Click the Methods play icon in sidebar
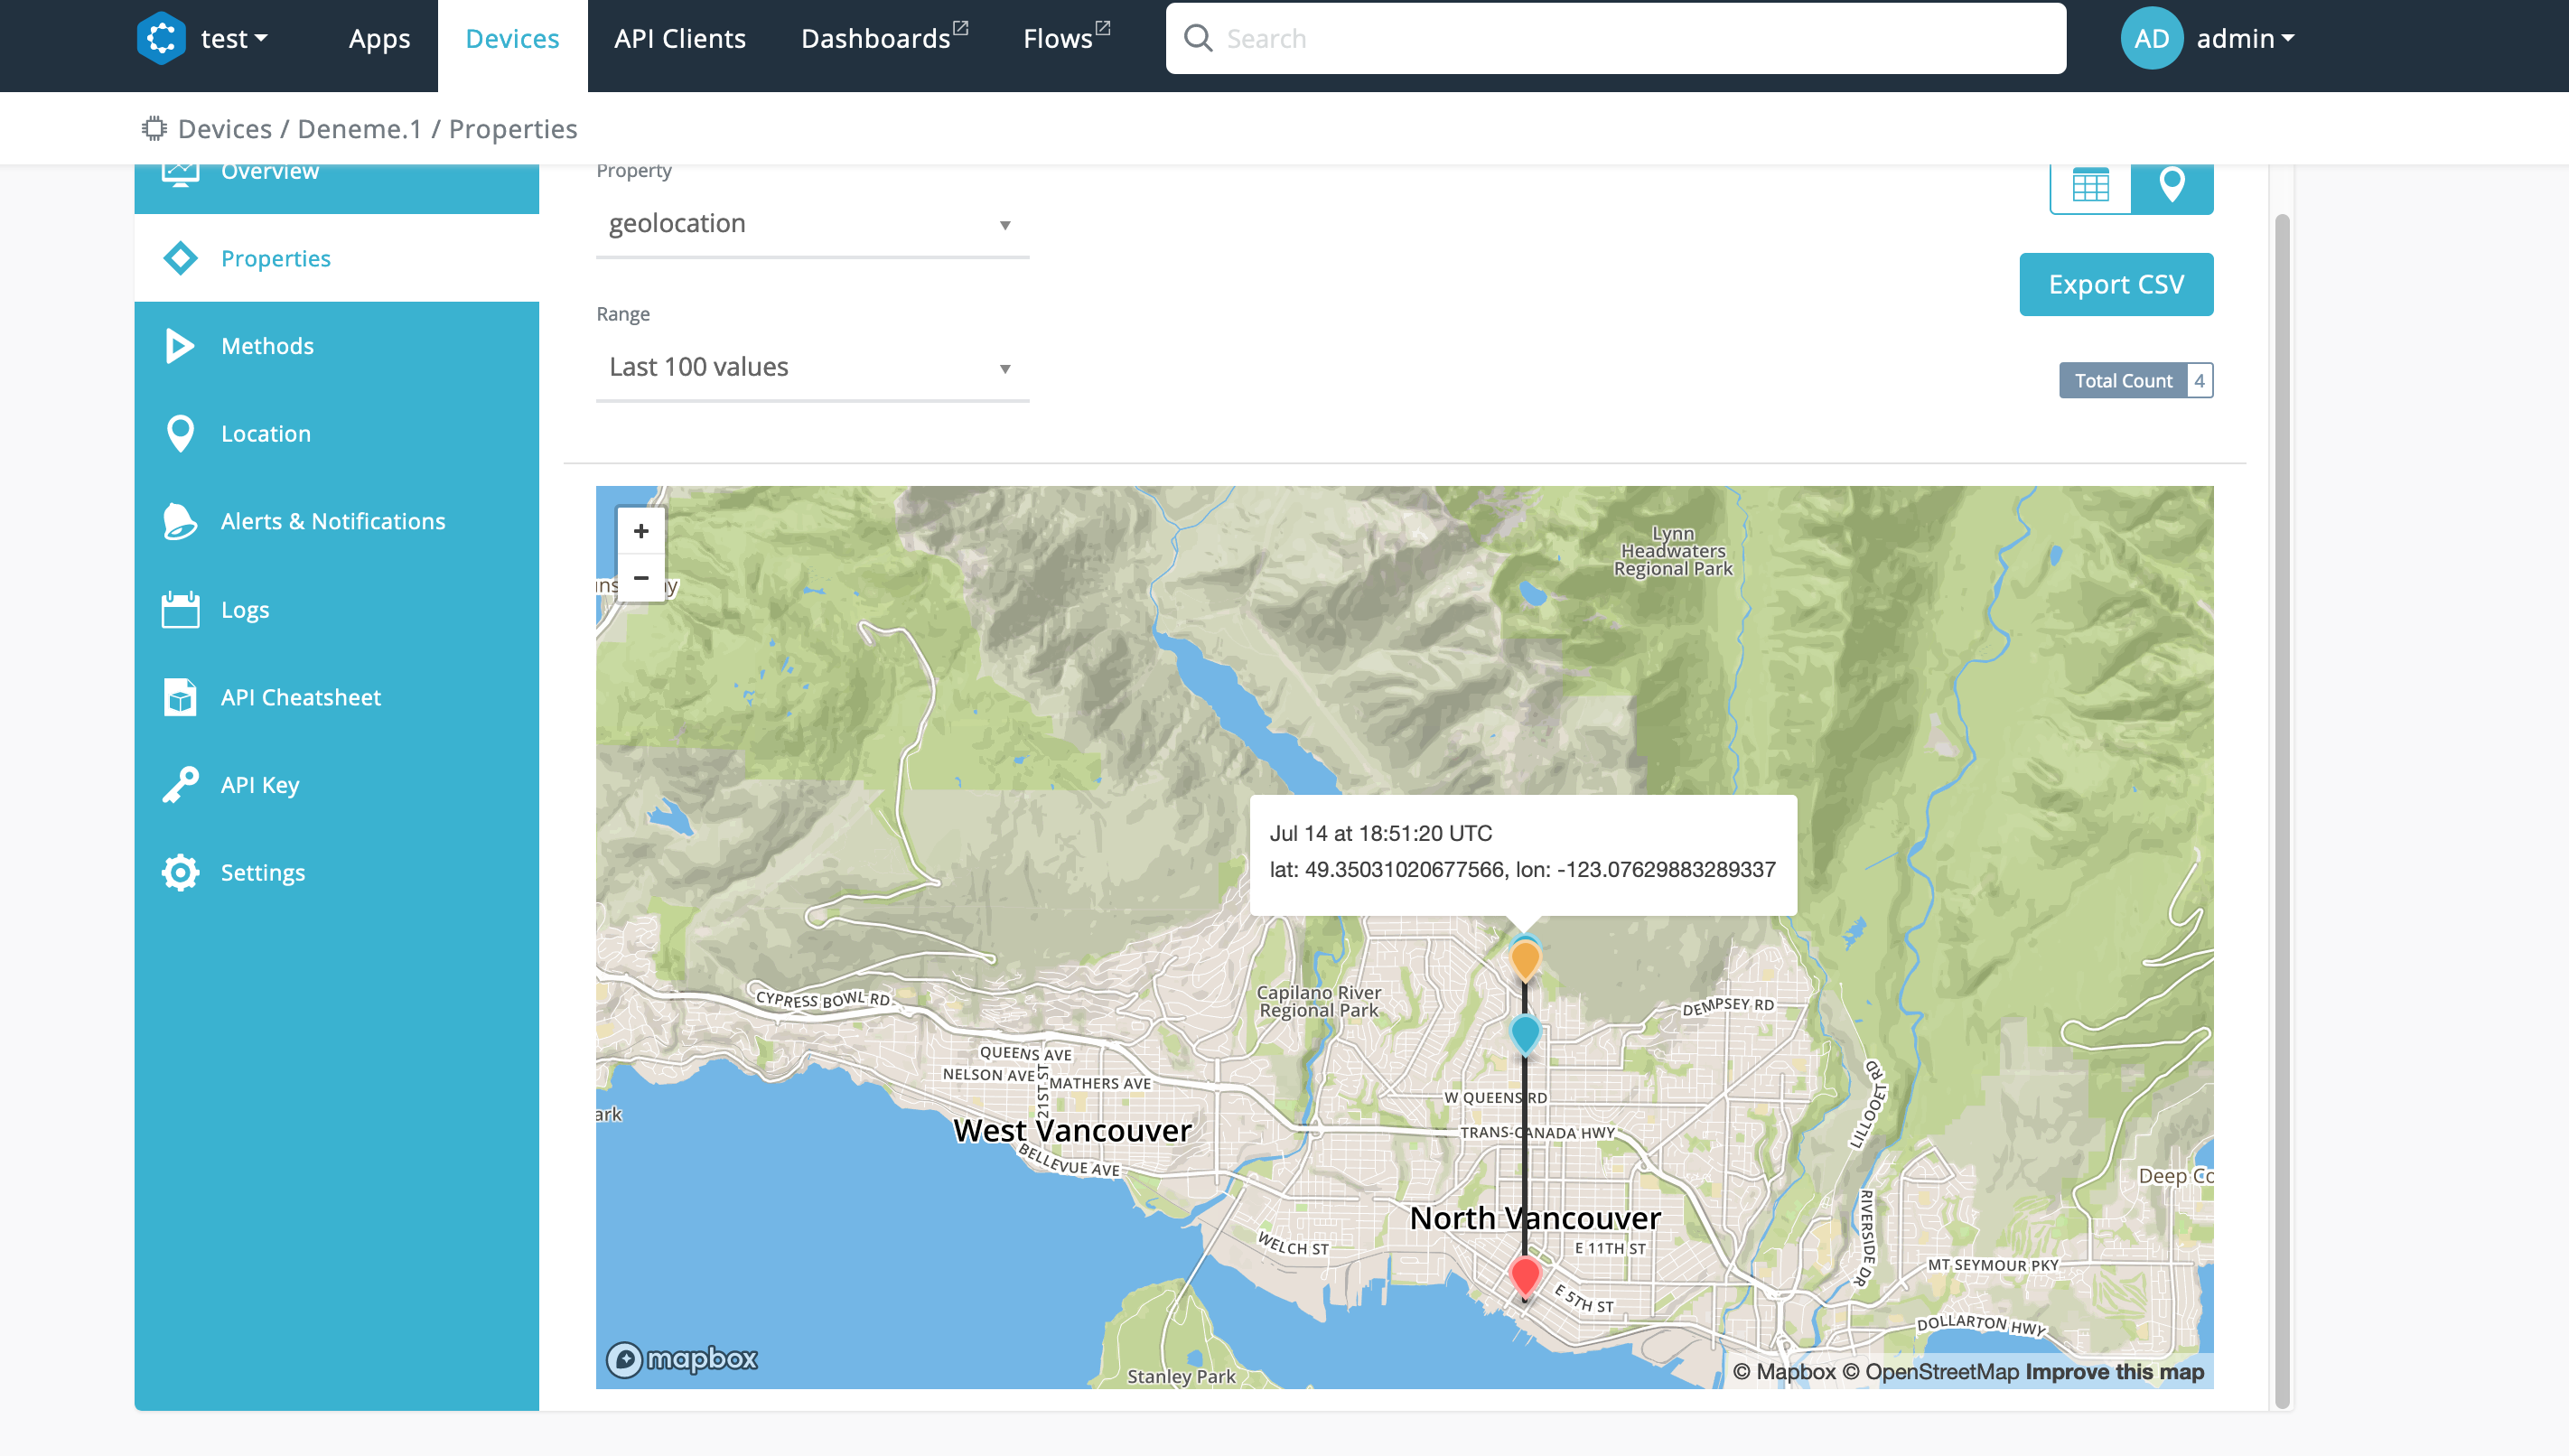Viewport: 2569px width, 1456px height. 179,346
